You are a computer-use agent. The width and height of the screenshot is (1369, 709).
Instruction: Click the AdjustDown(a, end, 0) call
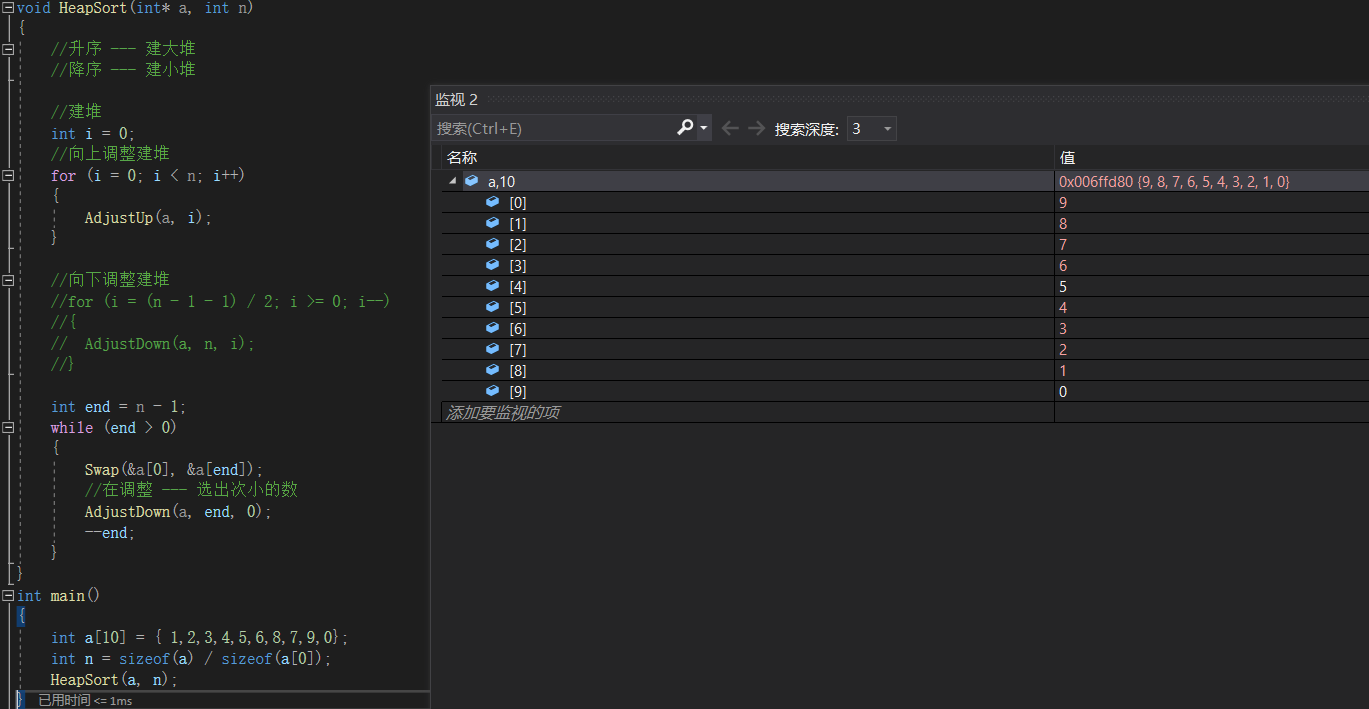[178, 511]
